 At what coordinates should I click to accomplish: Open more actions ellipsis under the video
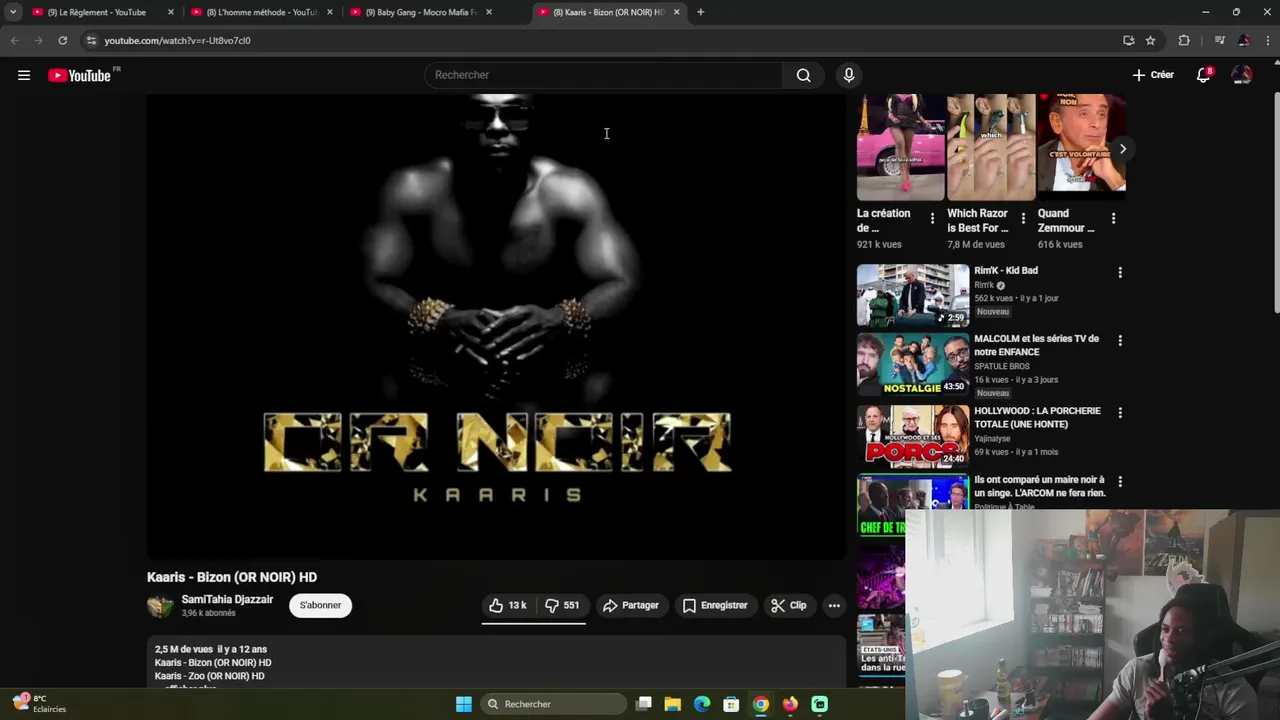click(834, 605)
